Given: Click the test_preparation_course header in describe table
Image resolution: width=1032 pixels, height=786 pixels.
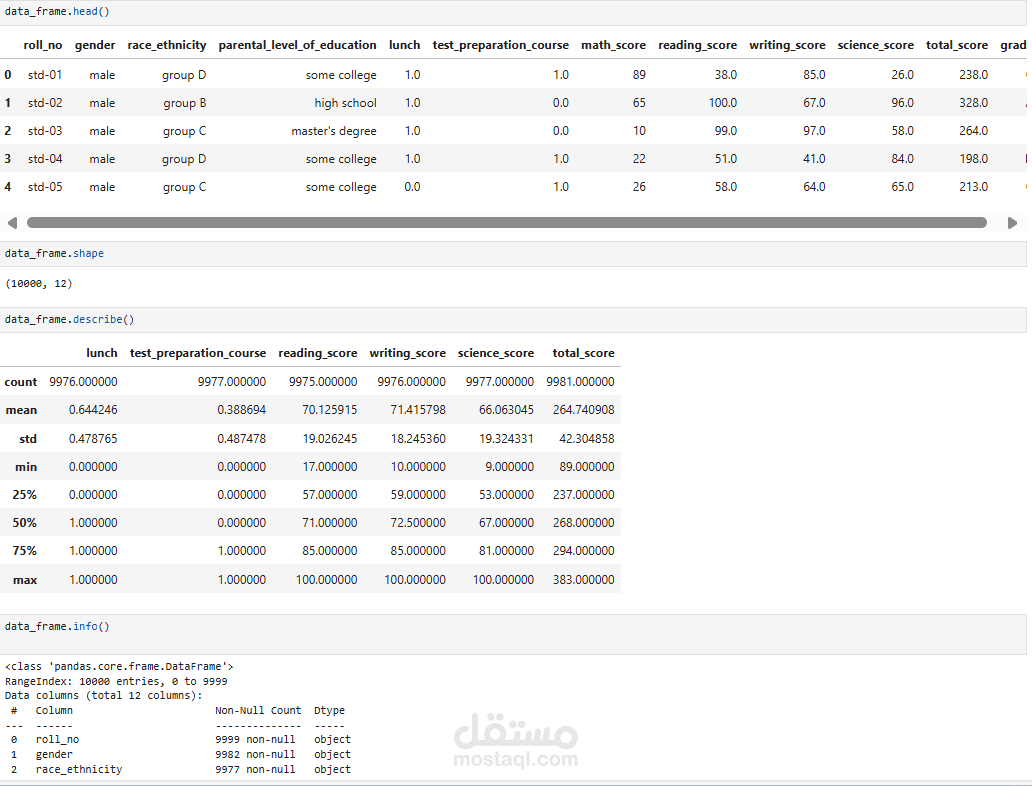Looking at the screenshot, I should [198, 353].
